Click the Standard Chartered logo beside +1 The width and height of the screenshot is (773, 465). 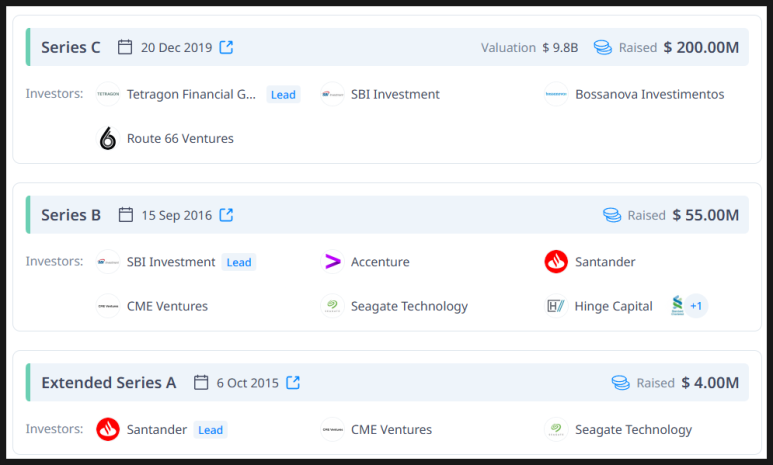pyautogui.click(x=677, y=306)
